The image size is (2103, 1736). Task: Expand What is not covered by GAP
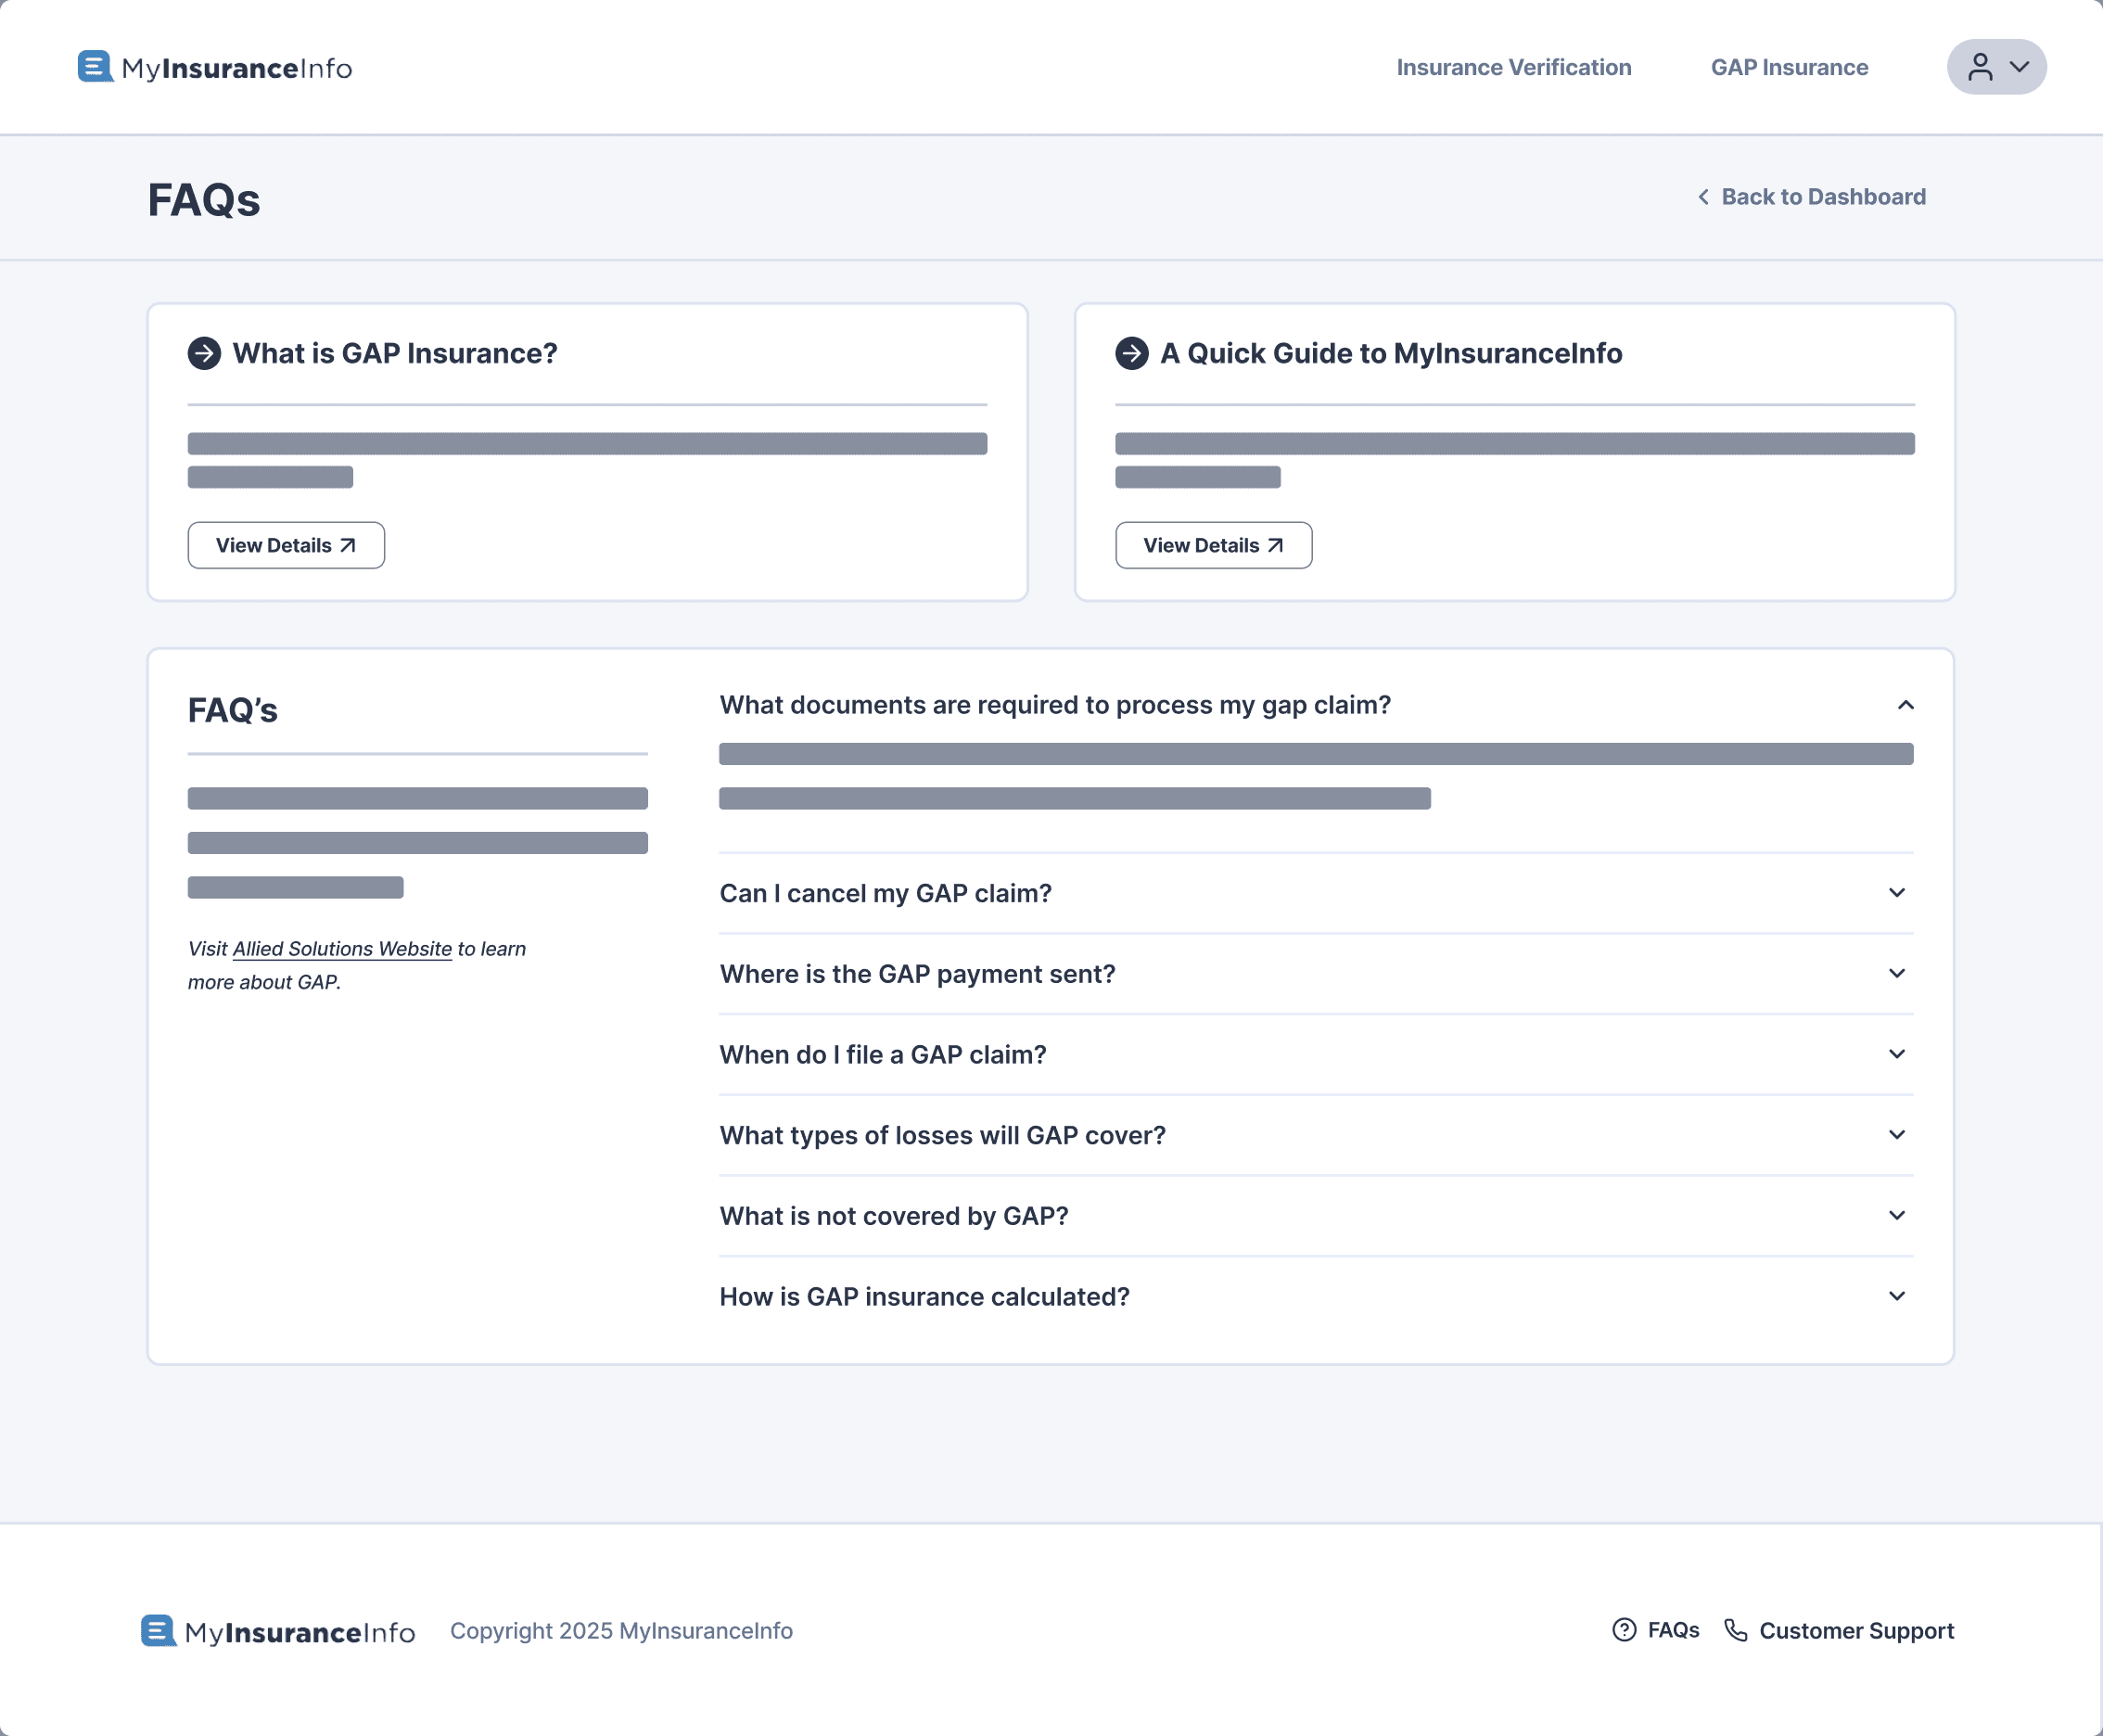tap(1896, 1215)
